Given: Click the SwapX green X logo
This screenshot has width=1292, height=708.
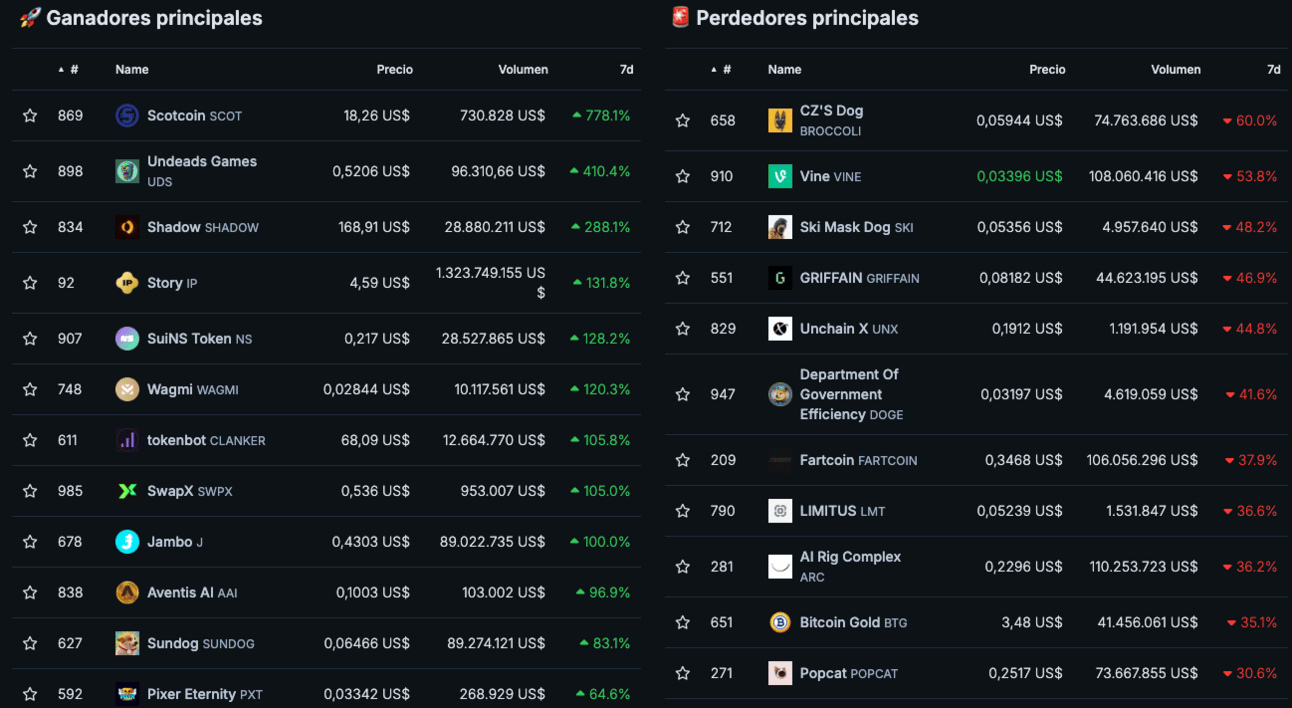Looking at the screenshot, I should click(127, 491).
